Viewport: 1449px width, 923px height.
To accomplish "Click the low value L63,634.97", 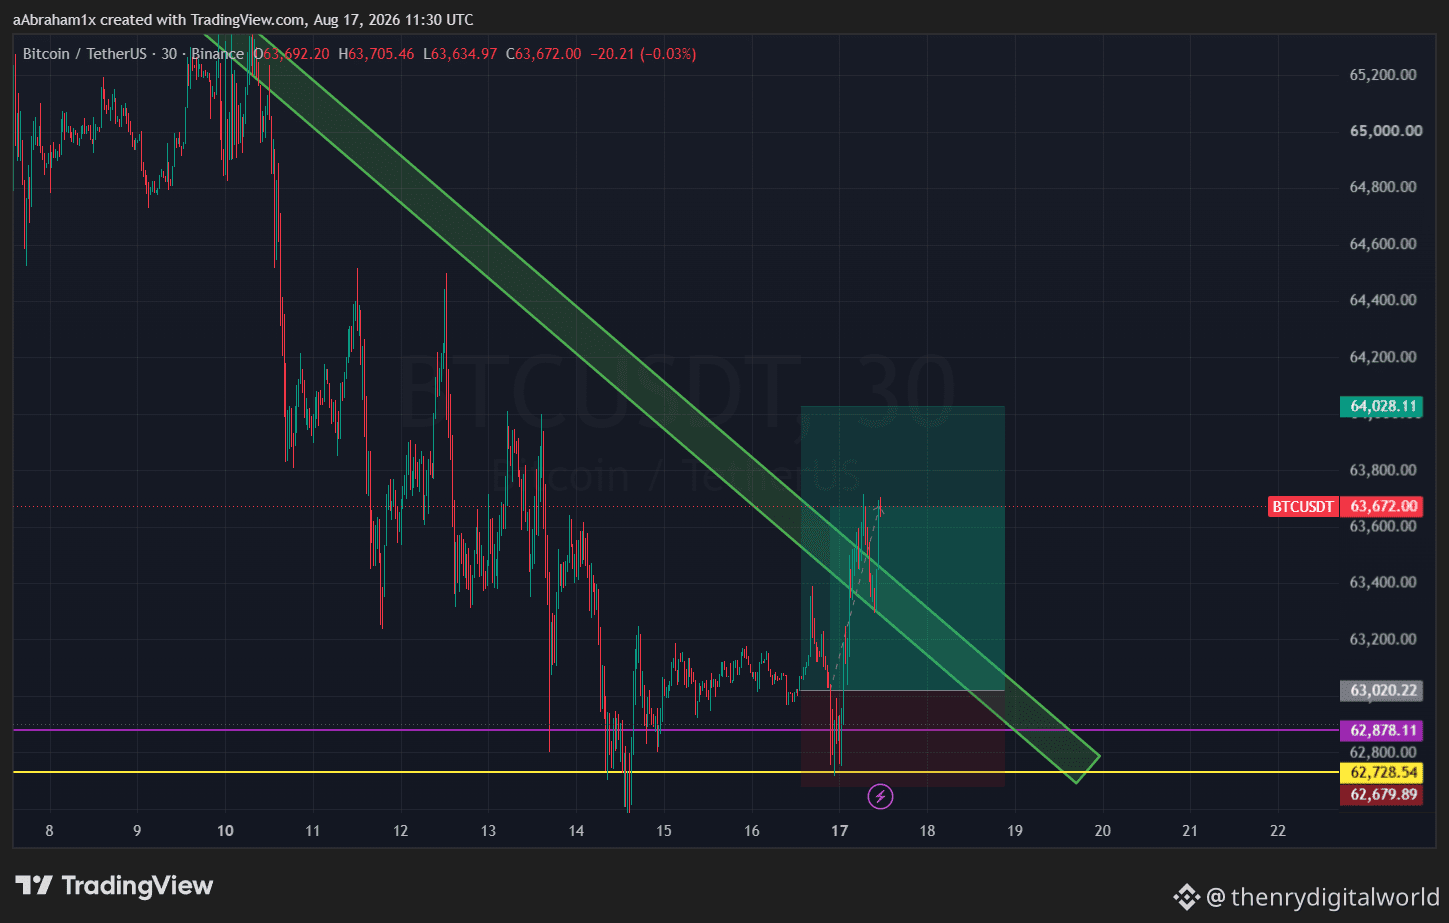I will [x=460, y=54].
